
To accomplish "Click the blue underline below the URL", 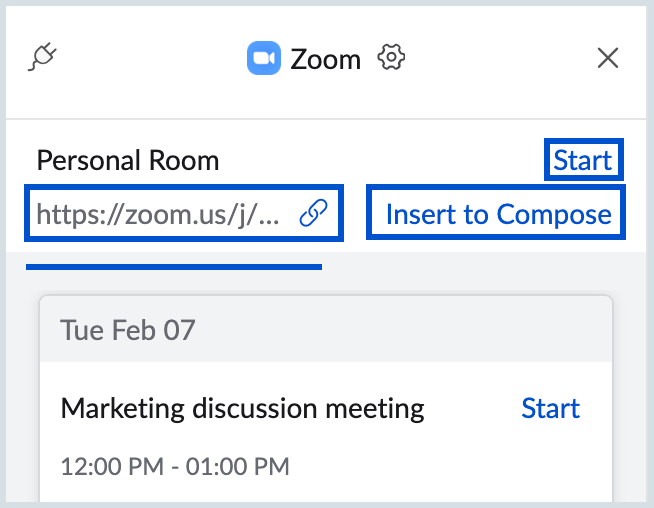I will point(174,267).
